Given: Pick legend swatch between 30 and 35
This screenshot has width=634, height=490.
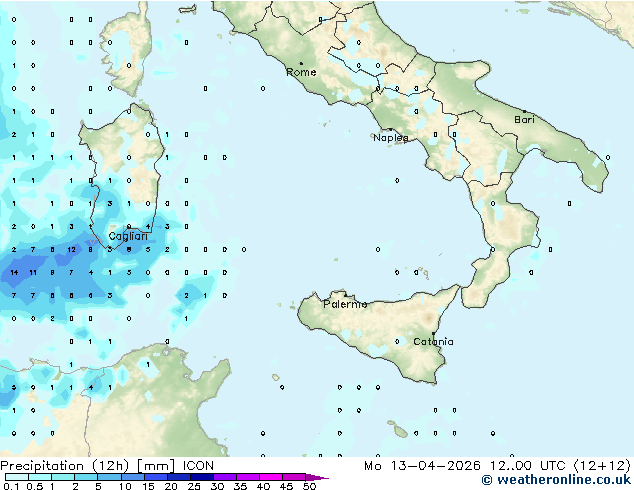Looking at the screenshot, I should coord(224,477).
